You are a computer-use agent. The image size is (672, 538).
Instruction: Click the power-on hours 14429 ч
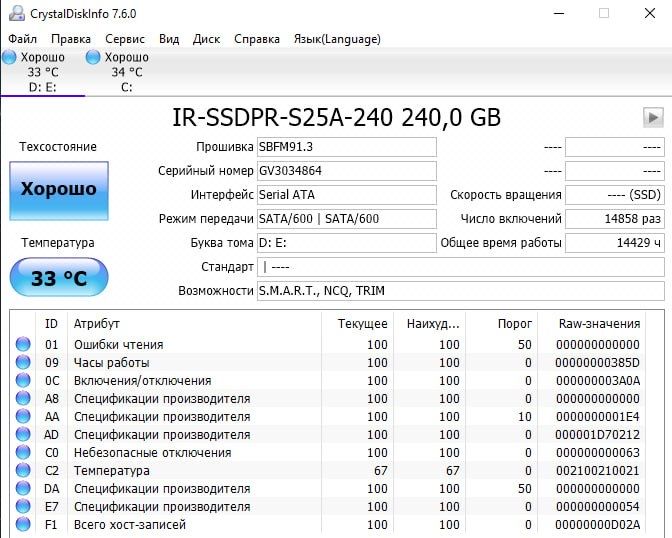[x=615, y=243]
